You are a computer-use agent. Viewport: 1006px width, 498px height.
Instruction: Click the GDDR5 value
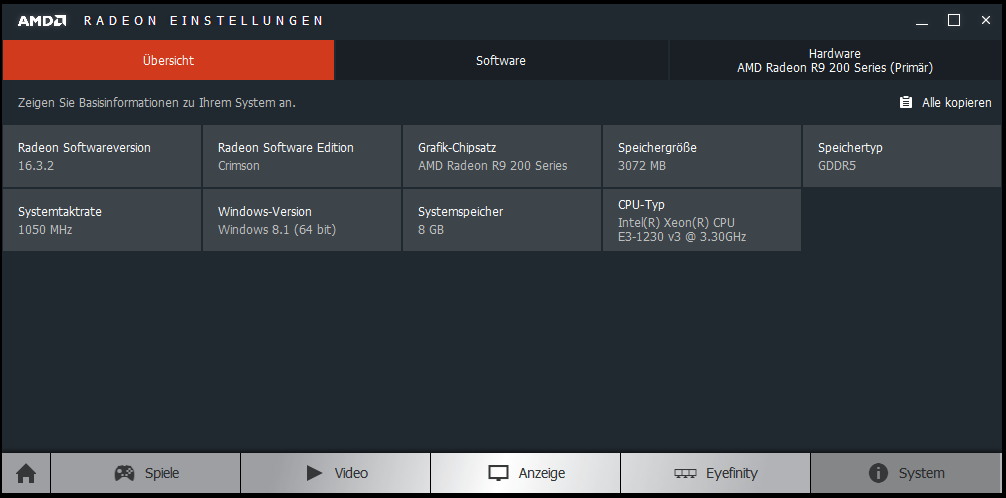point(837,166)
